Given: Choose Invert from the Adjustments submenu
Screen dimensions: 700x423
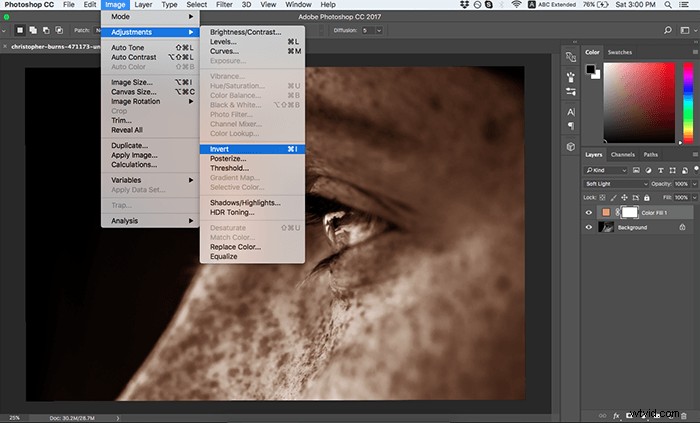Looking at the screenshot, I should [x=252, y=149].
